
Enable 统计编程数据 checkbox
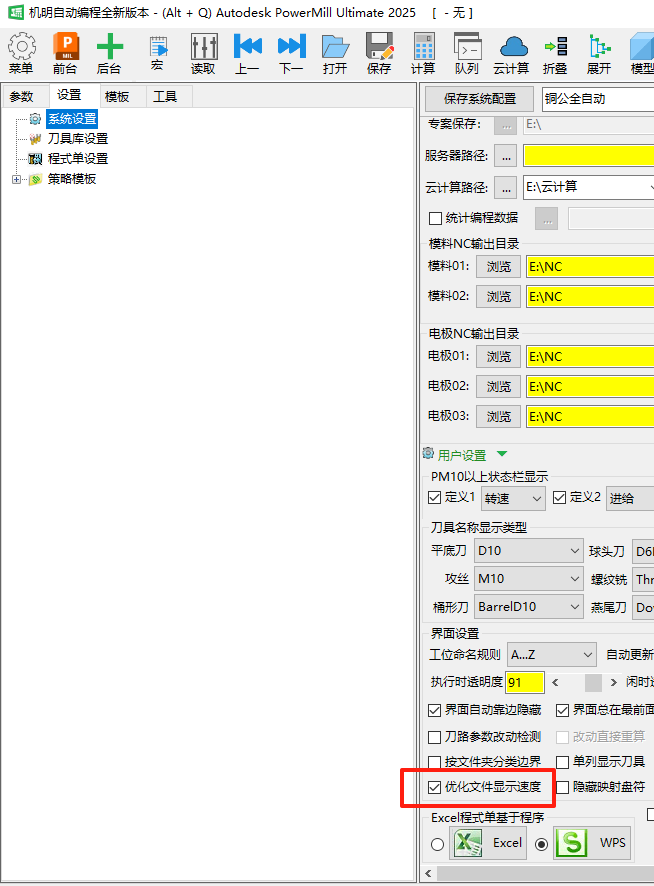coord(435,218)
